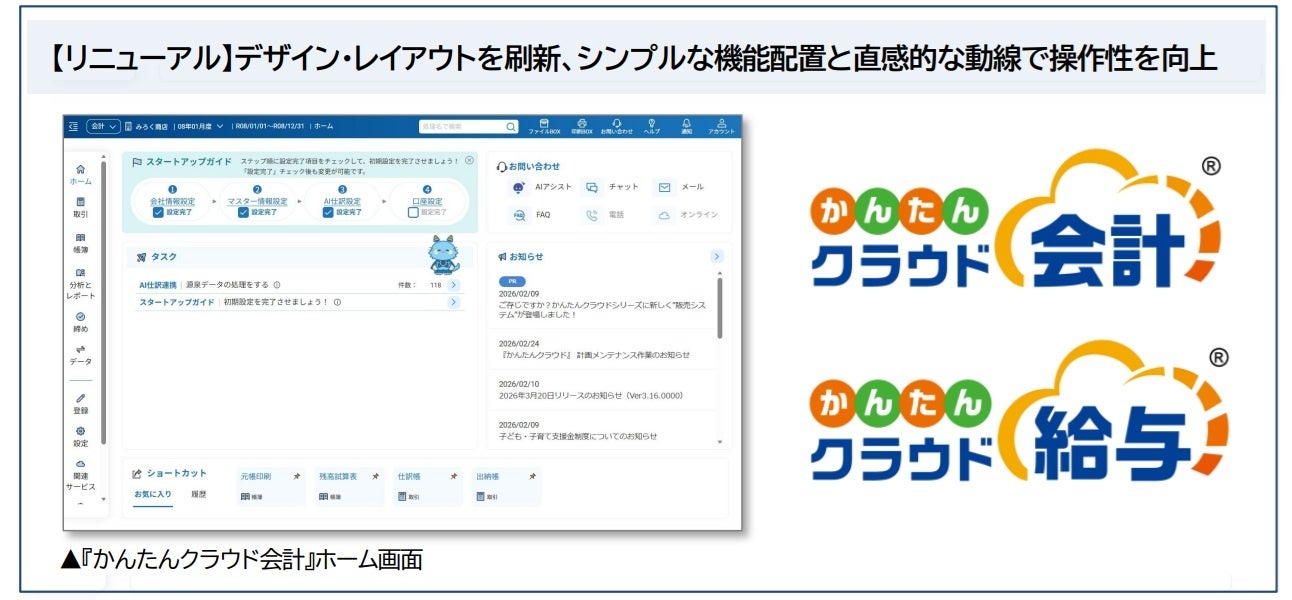1292x600 pixels.
Task: Expand the スタートアップガイド task row arrow
Action: pyautogui.click(x=454, y=302)
